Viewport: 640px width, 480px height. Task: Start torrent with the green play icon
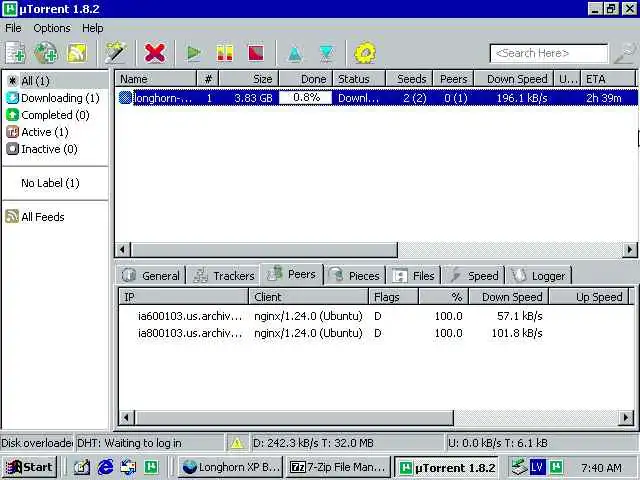(x=193, y=53)
